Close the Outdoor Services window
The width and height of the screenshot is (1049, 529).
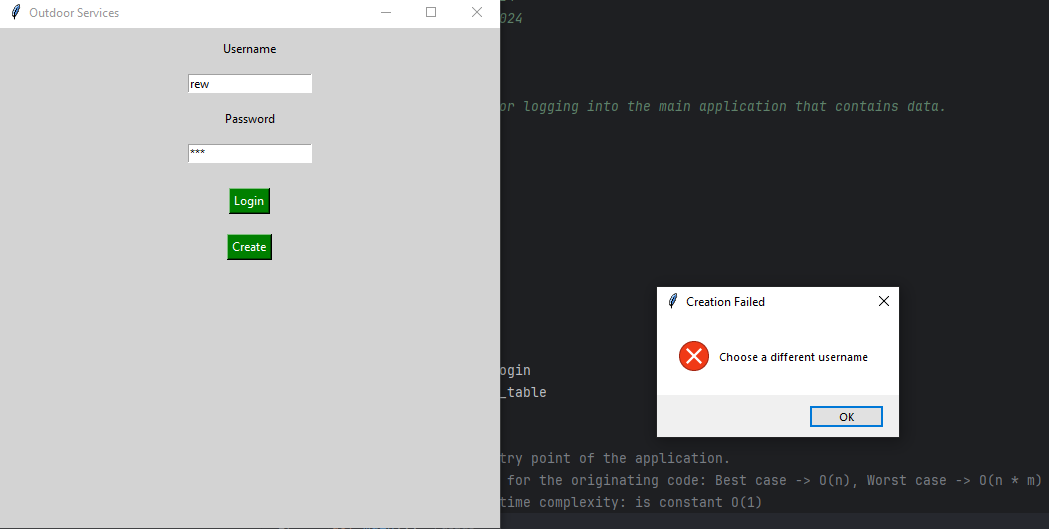pos(476,12)
